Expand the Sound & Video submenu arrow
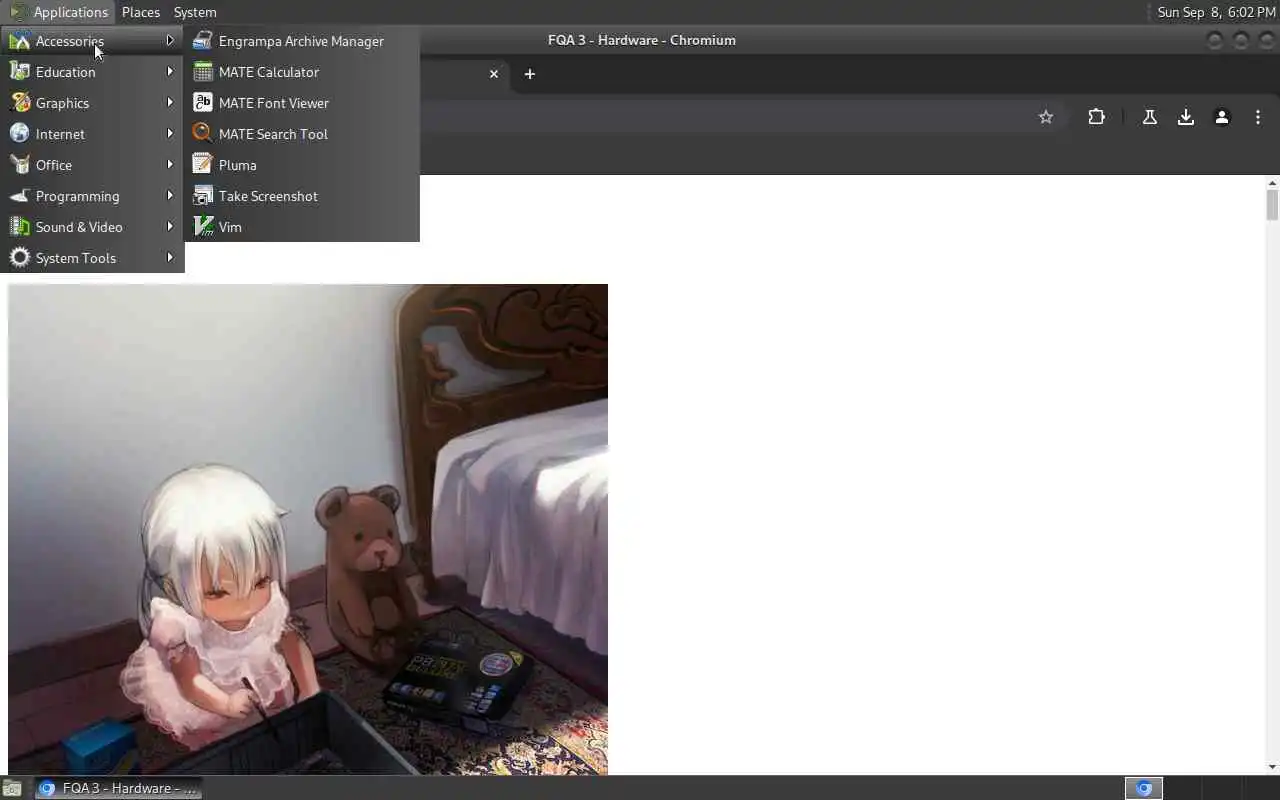This screenshot has width=1280, height=800. tap(170, 227)
